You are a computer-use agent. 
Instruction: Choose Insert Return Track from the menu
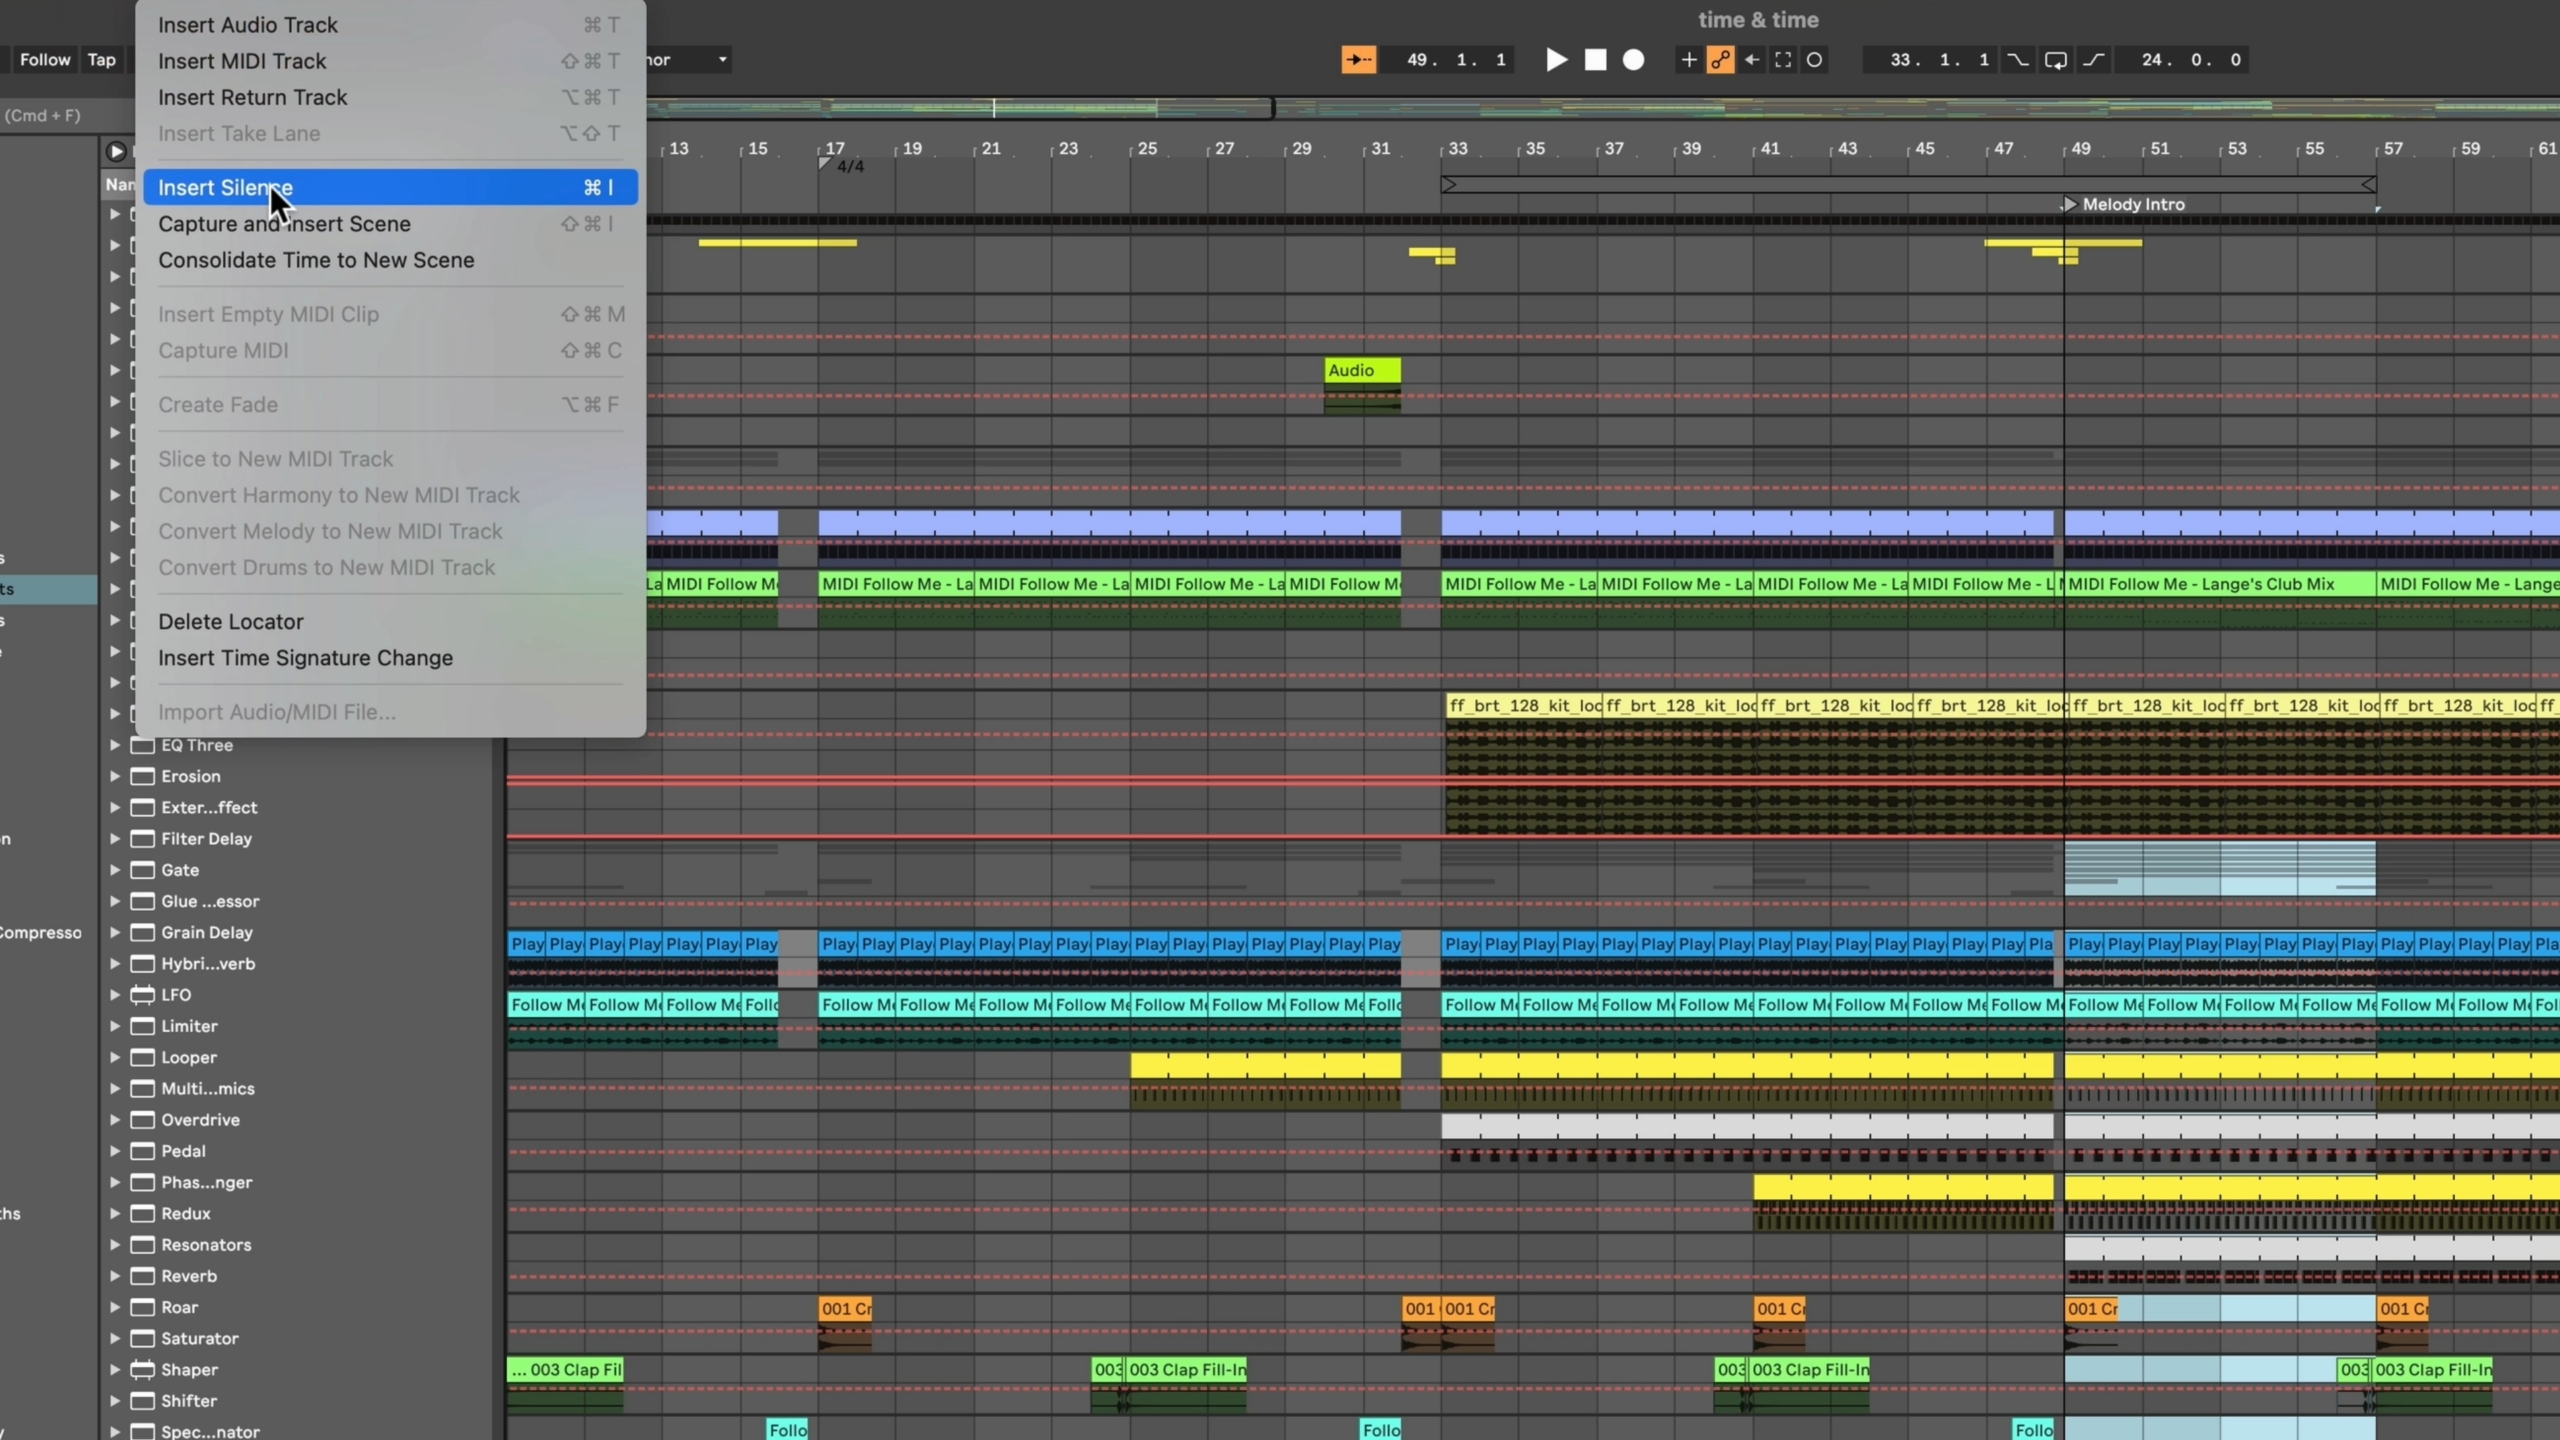[390, 97]
